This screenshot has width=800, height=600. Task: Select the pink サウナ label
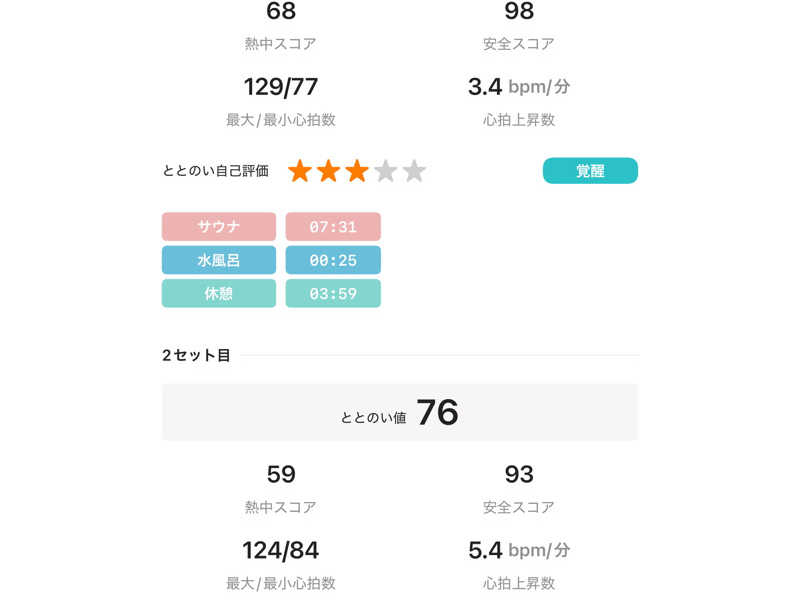218,226
